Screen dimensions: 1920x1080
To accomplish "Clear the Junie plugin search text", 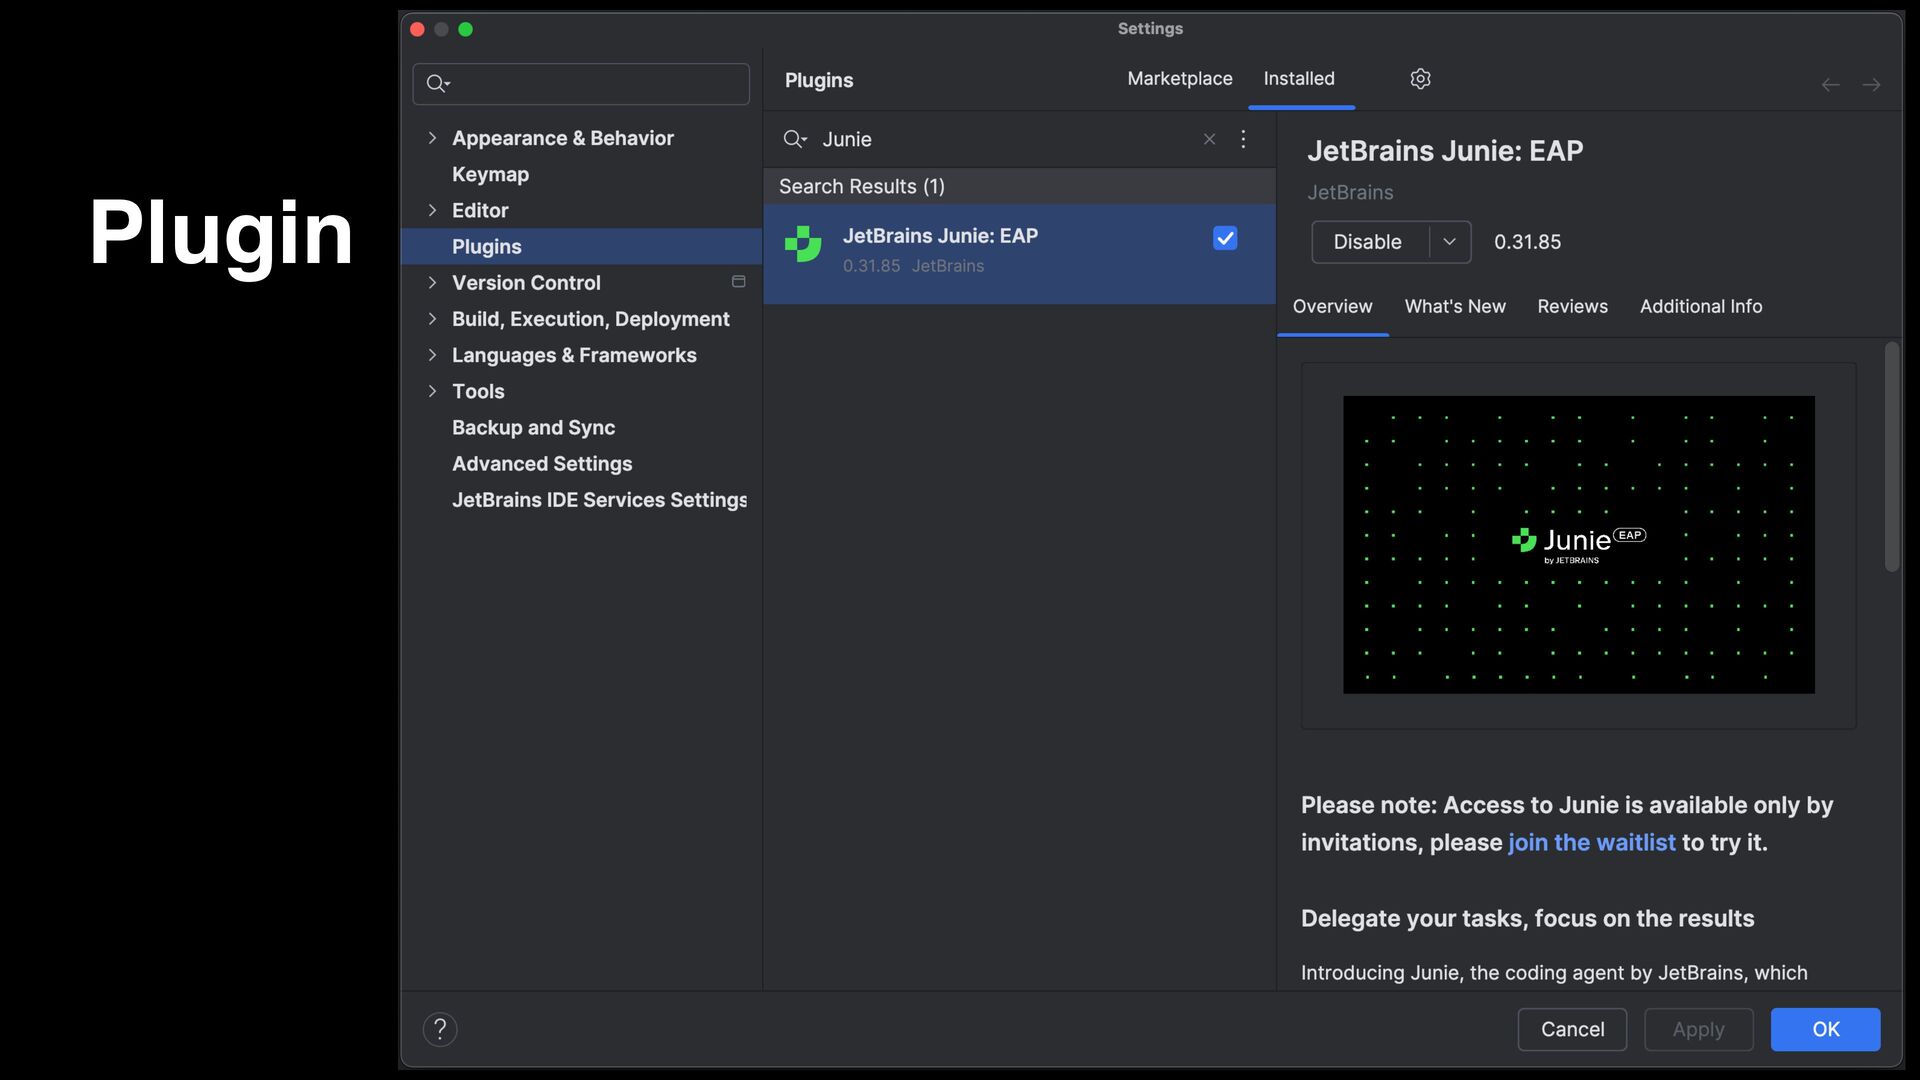I will 1209,139.
